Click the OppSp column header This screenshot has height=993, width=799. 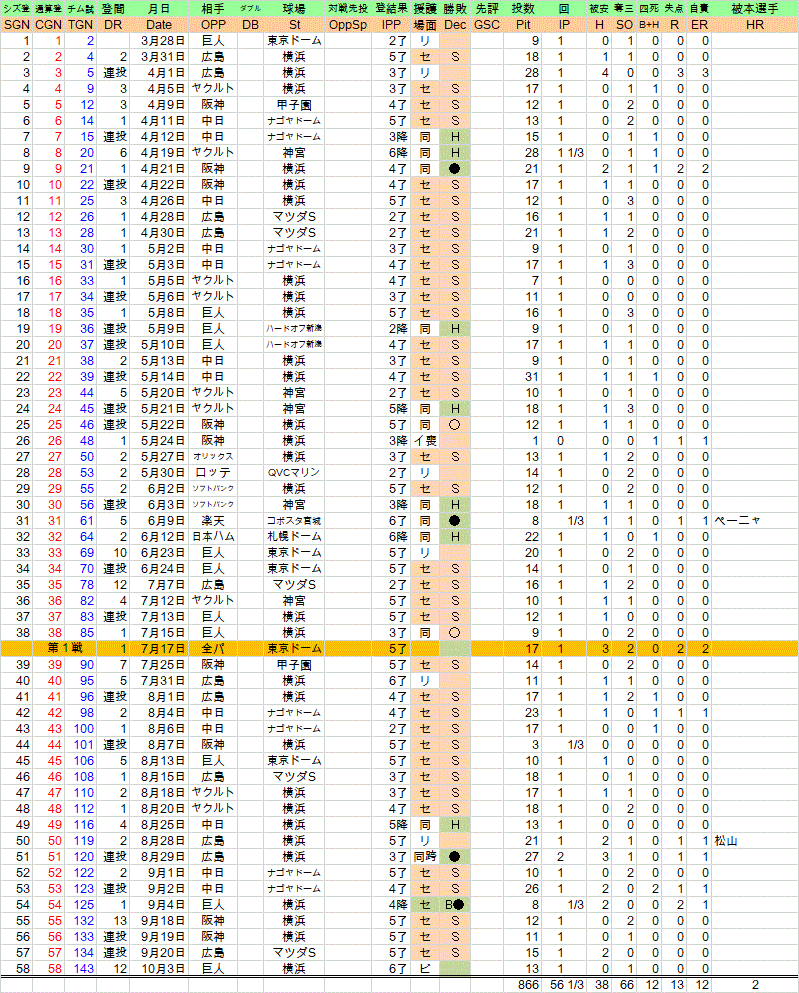(x=348, y=25)
